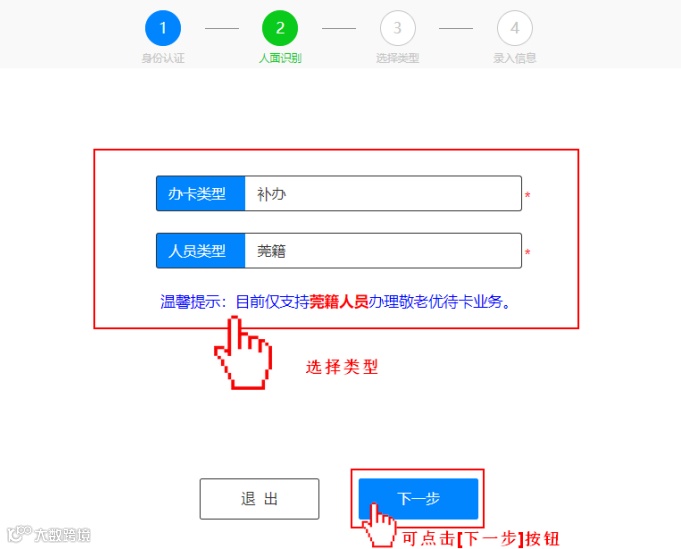Click the red pointing hand below the form
The height and width of the screenshot is (549, 681).
click(x=243, y=353)
